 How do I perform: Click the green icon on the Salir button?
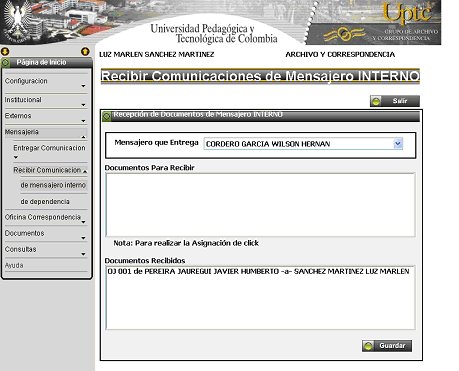click(376, 101)
